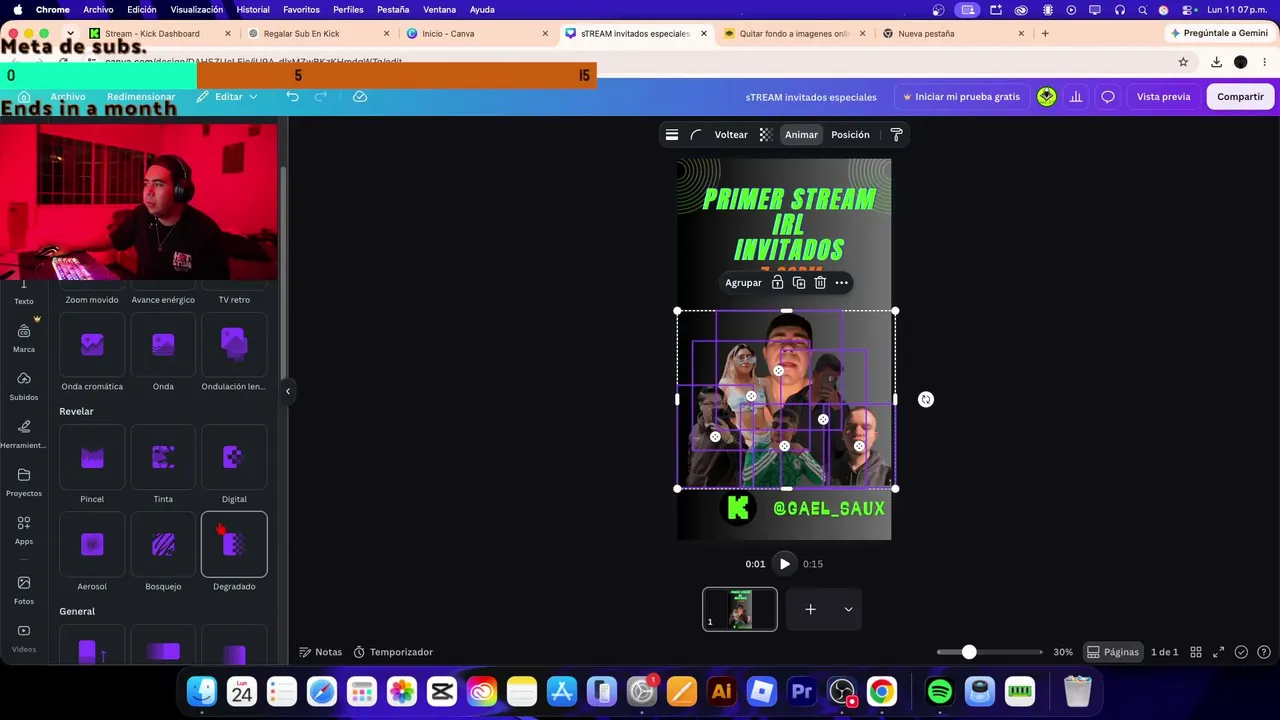Click the Vista previa button
This screenshot has height=720, width=1280.
pos(1163,97)
